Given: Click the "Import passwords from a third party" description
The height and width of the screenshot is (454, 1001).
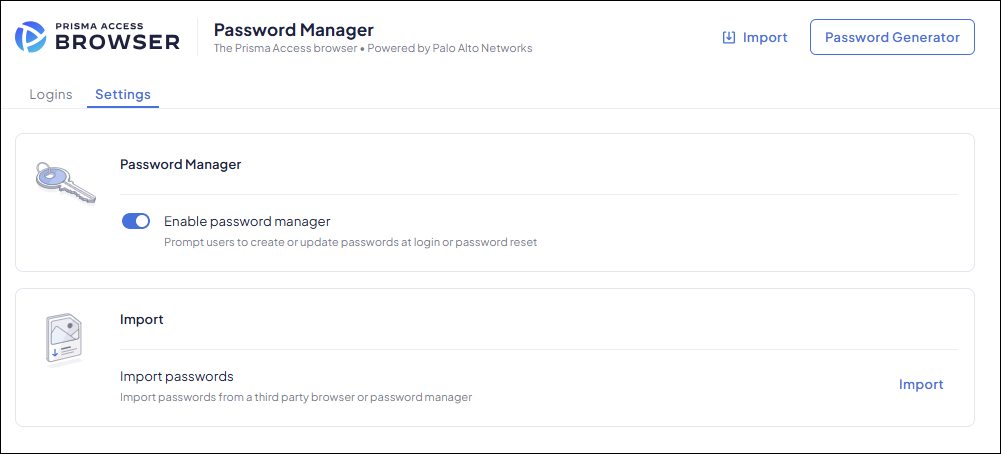Looking at the screenshot, I should [x=295, y=398].
